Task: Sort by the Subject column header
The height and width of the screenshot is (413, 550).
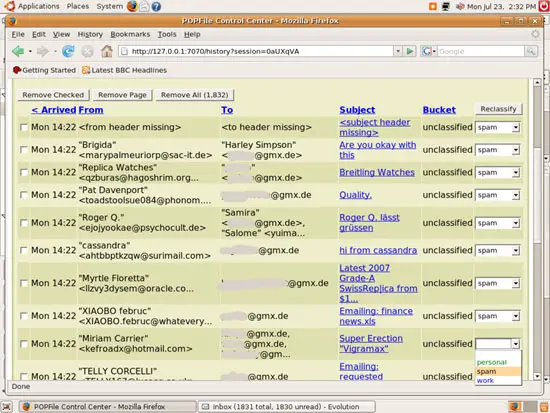Action: click(x=357, y=110)
